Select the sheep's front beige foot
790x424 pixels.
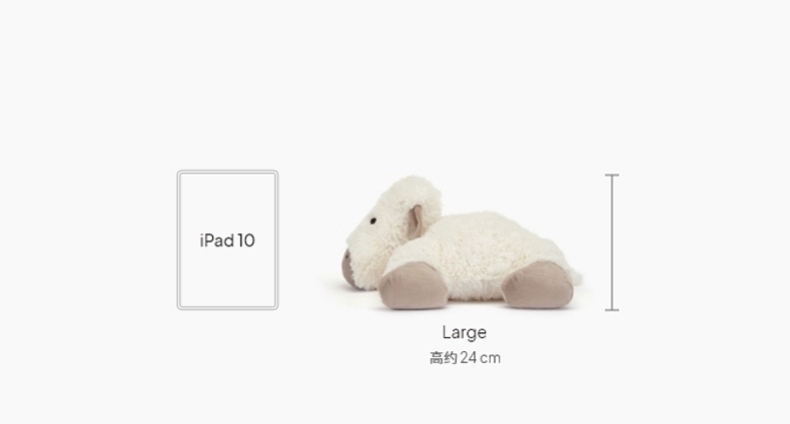pos(413,286)
